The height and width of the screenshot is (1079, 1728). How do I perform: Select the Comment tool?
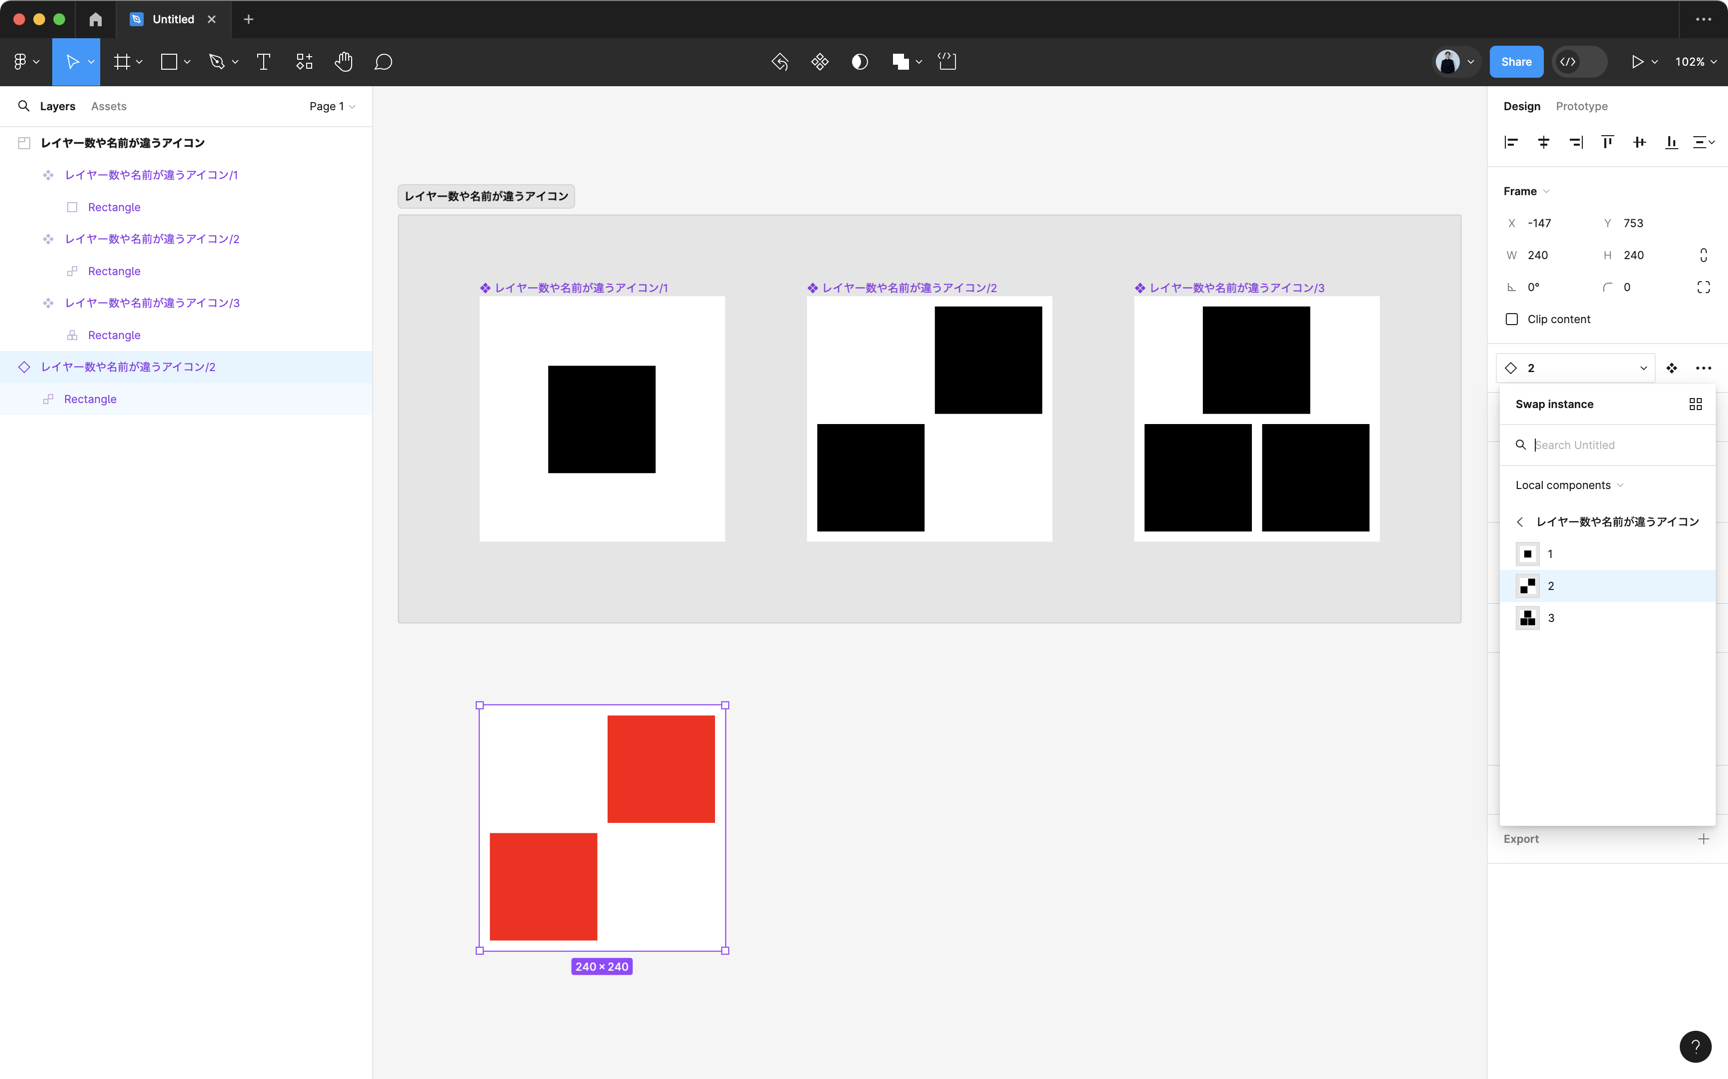pos(383,62)
